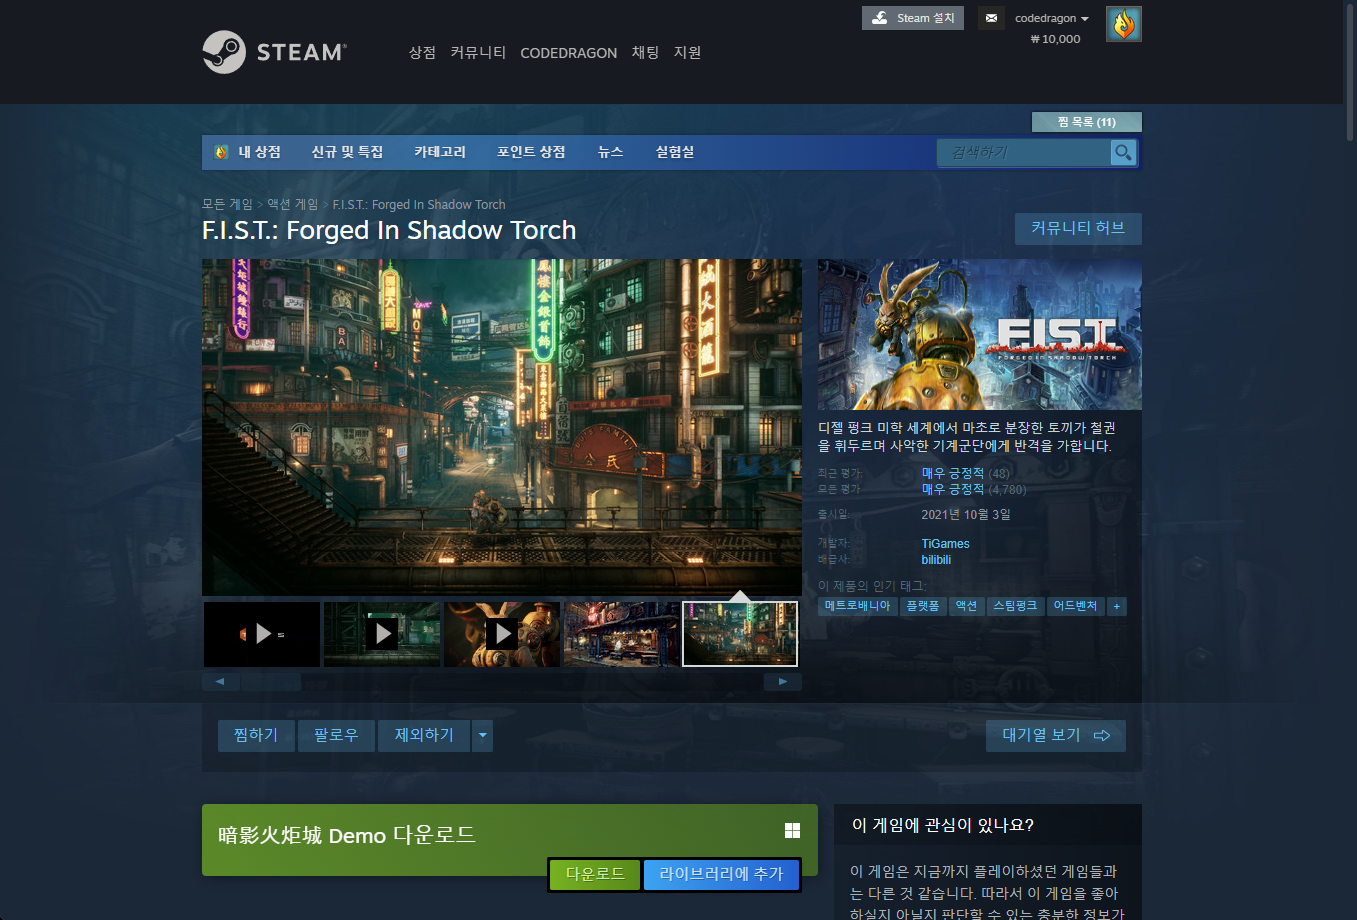
Task: Open the 실험실 tab
Action: [675, 152]
